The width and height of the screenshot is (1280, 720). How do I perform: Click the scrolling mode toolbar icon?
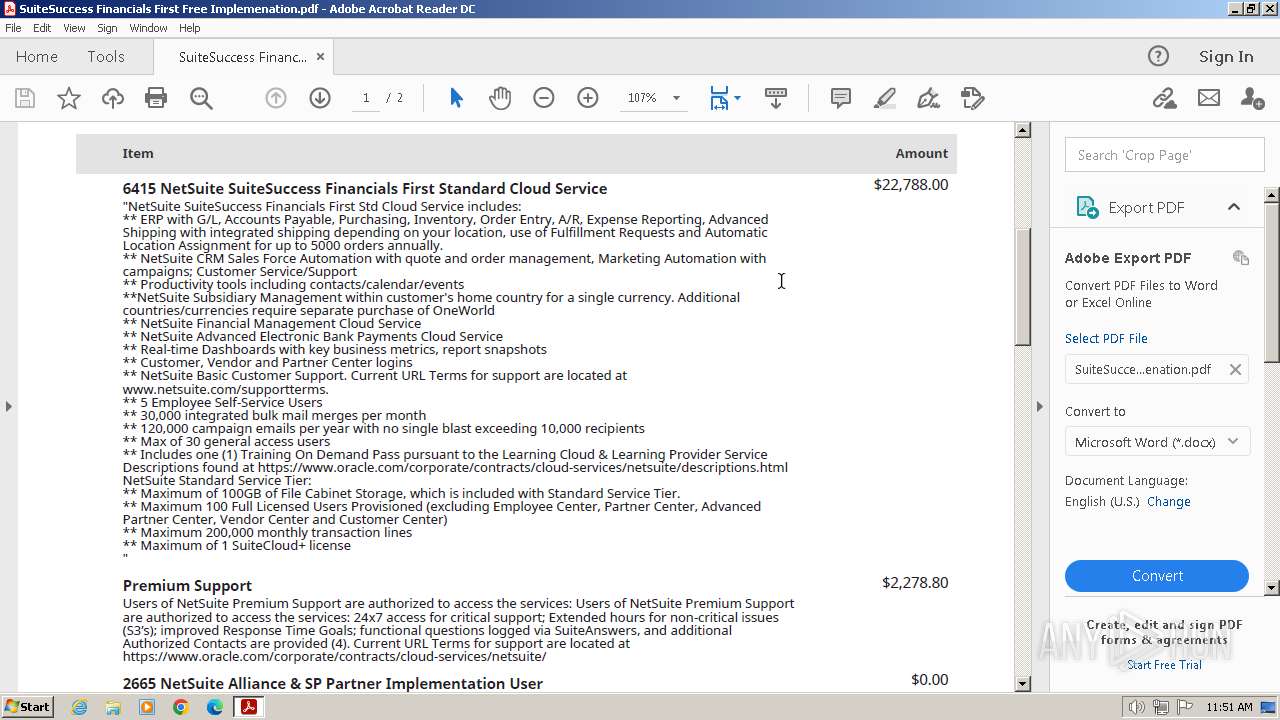point(775,98)
